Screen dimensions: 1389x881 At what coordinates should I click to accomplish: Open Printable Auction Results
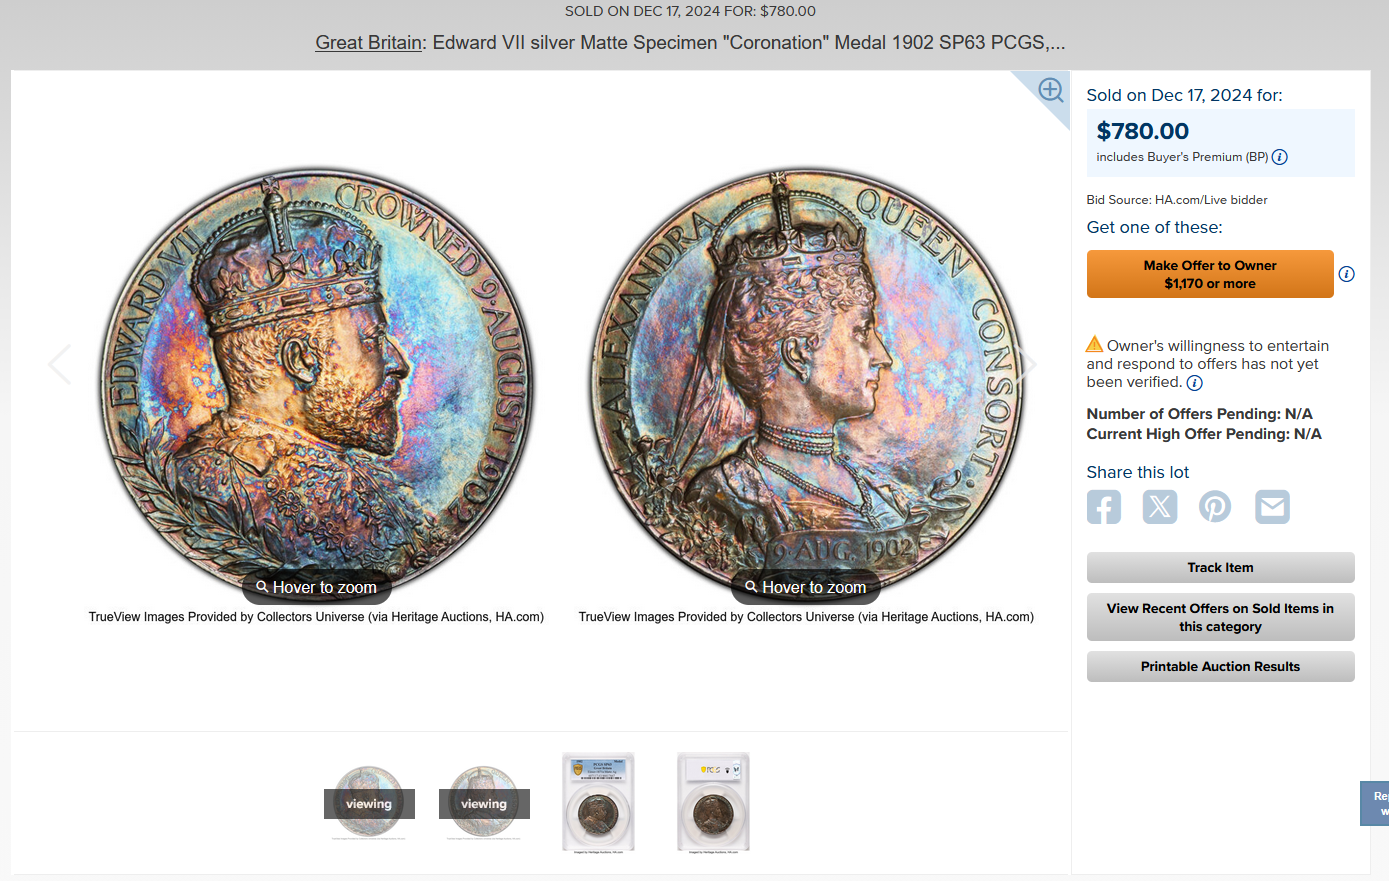(1220, 667)
